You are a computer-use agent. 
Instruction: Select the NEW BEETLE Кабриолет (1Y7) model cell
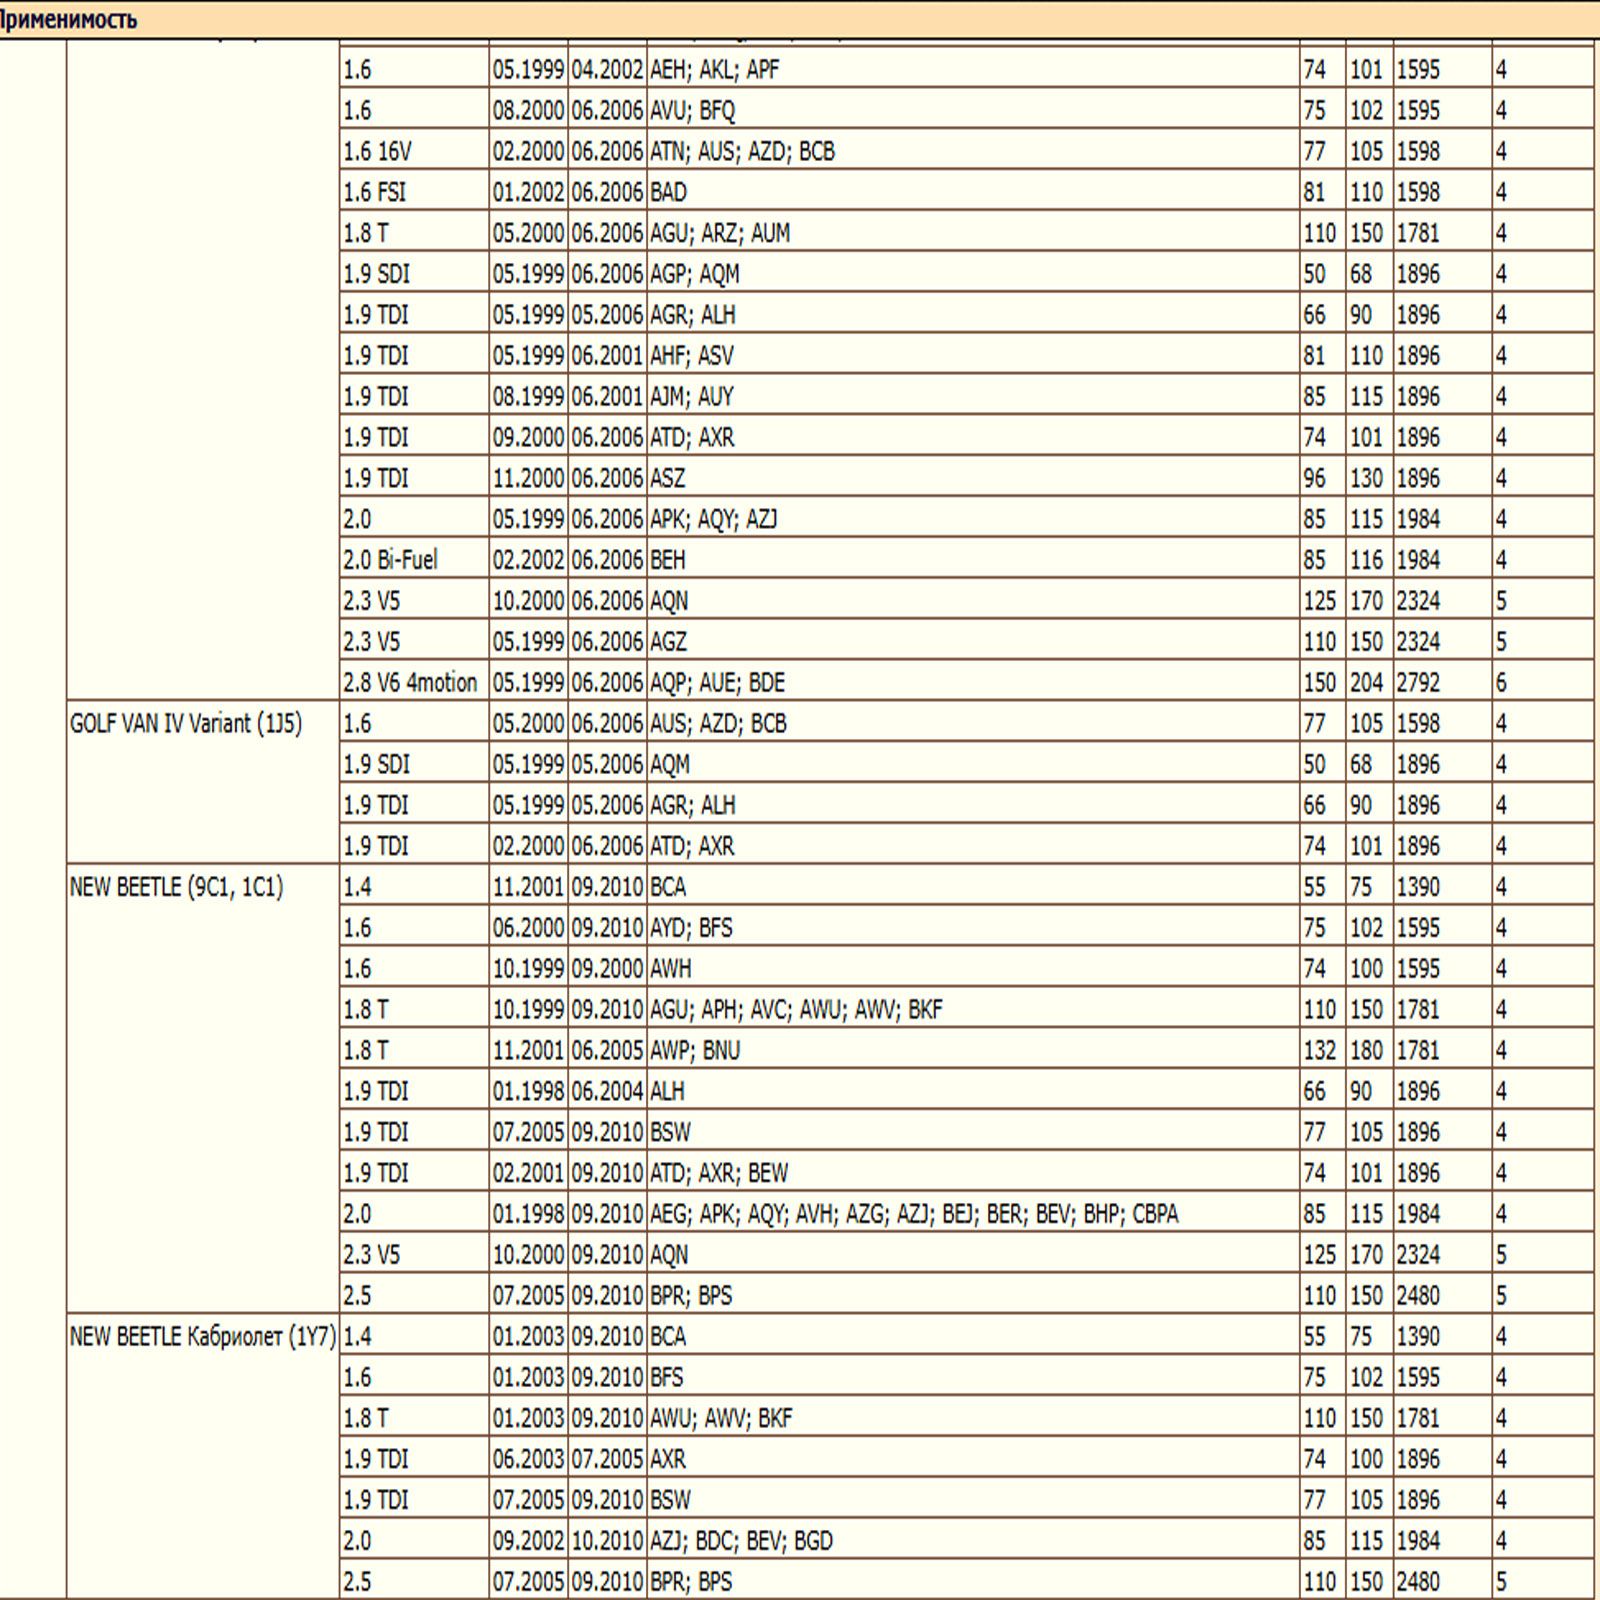203,1457
